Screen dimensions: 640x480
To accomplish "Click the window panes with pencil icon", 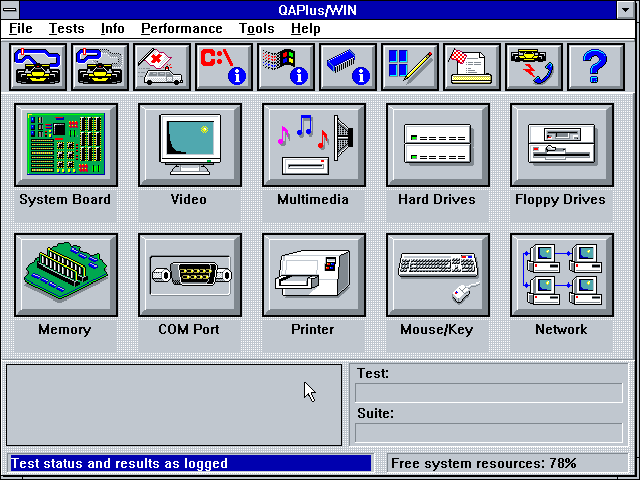I will pyautogui.click(x=410, y=67).
